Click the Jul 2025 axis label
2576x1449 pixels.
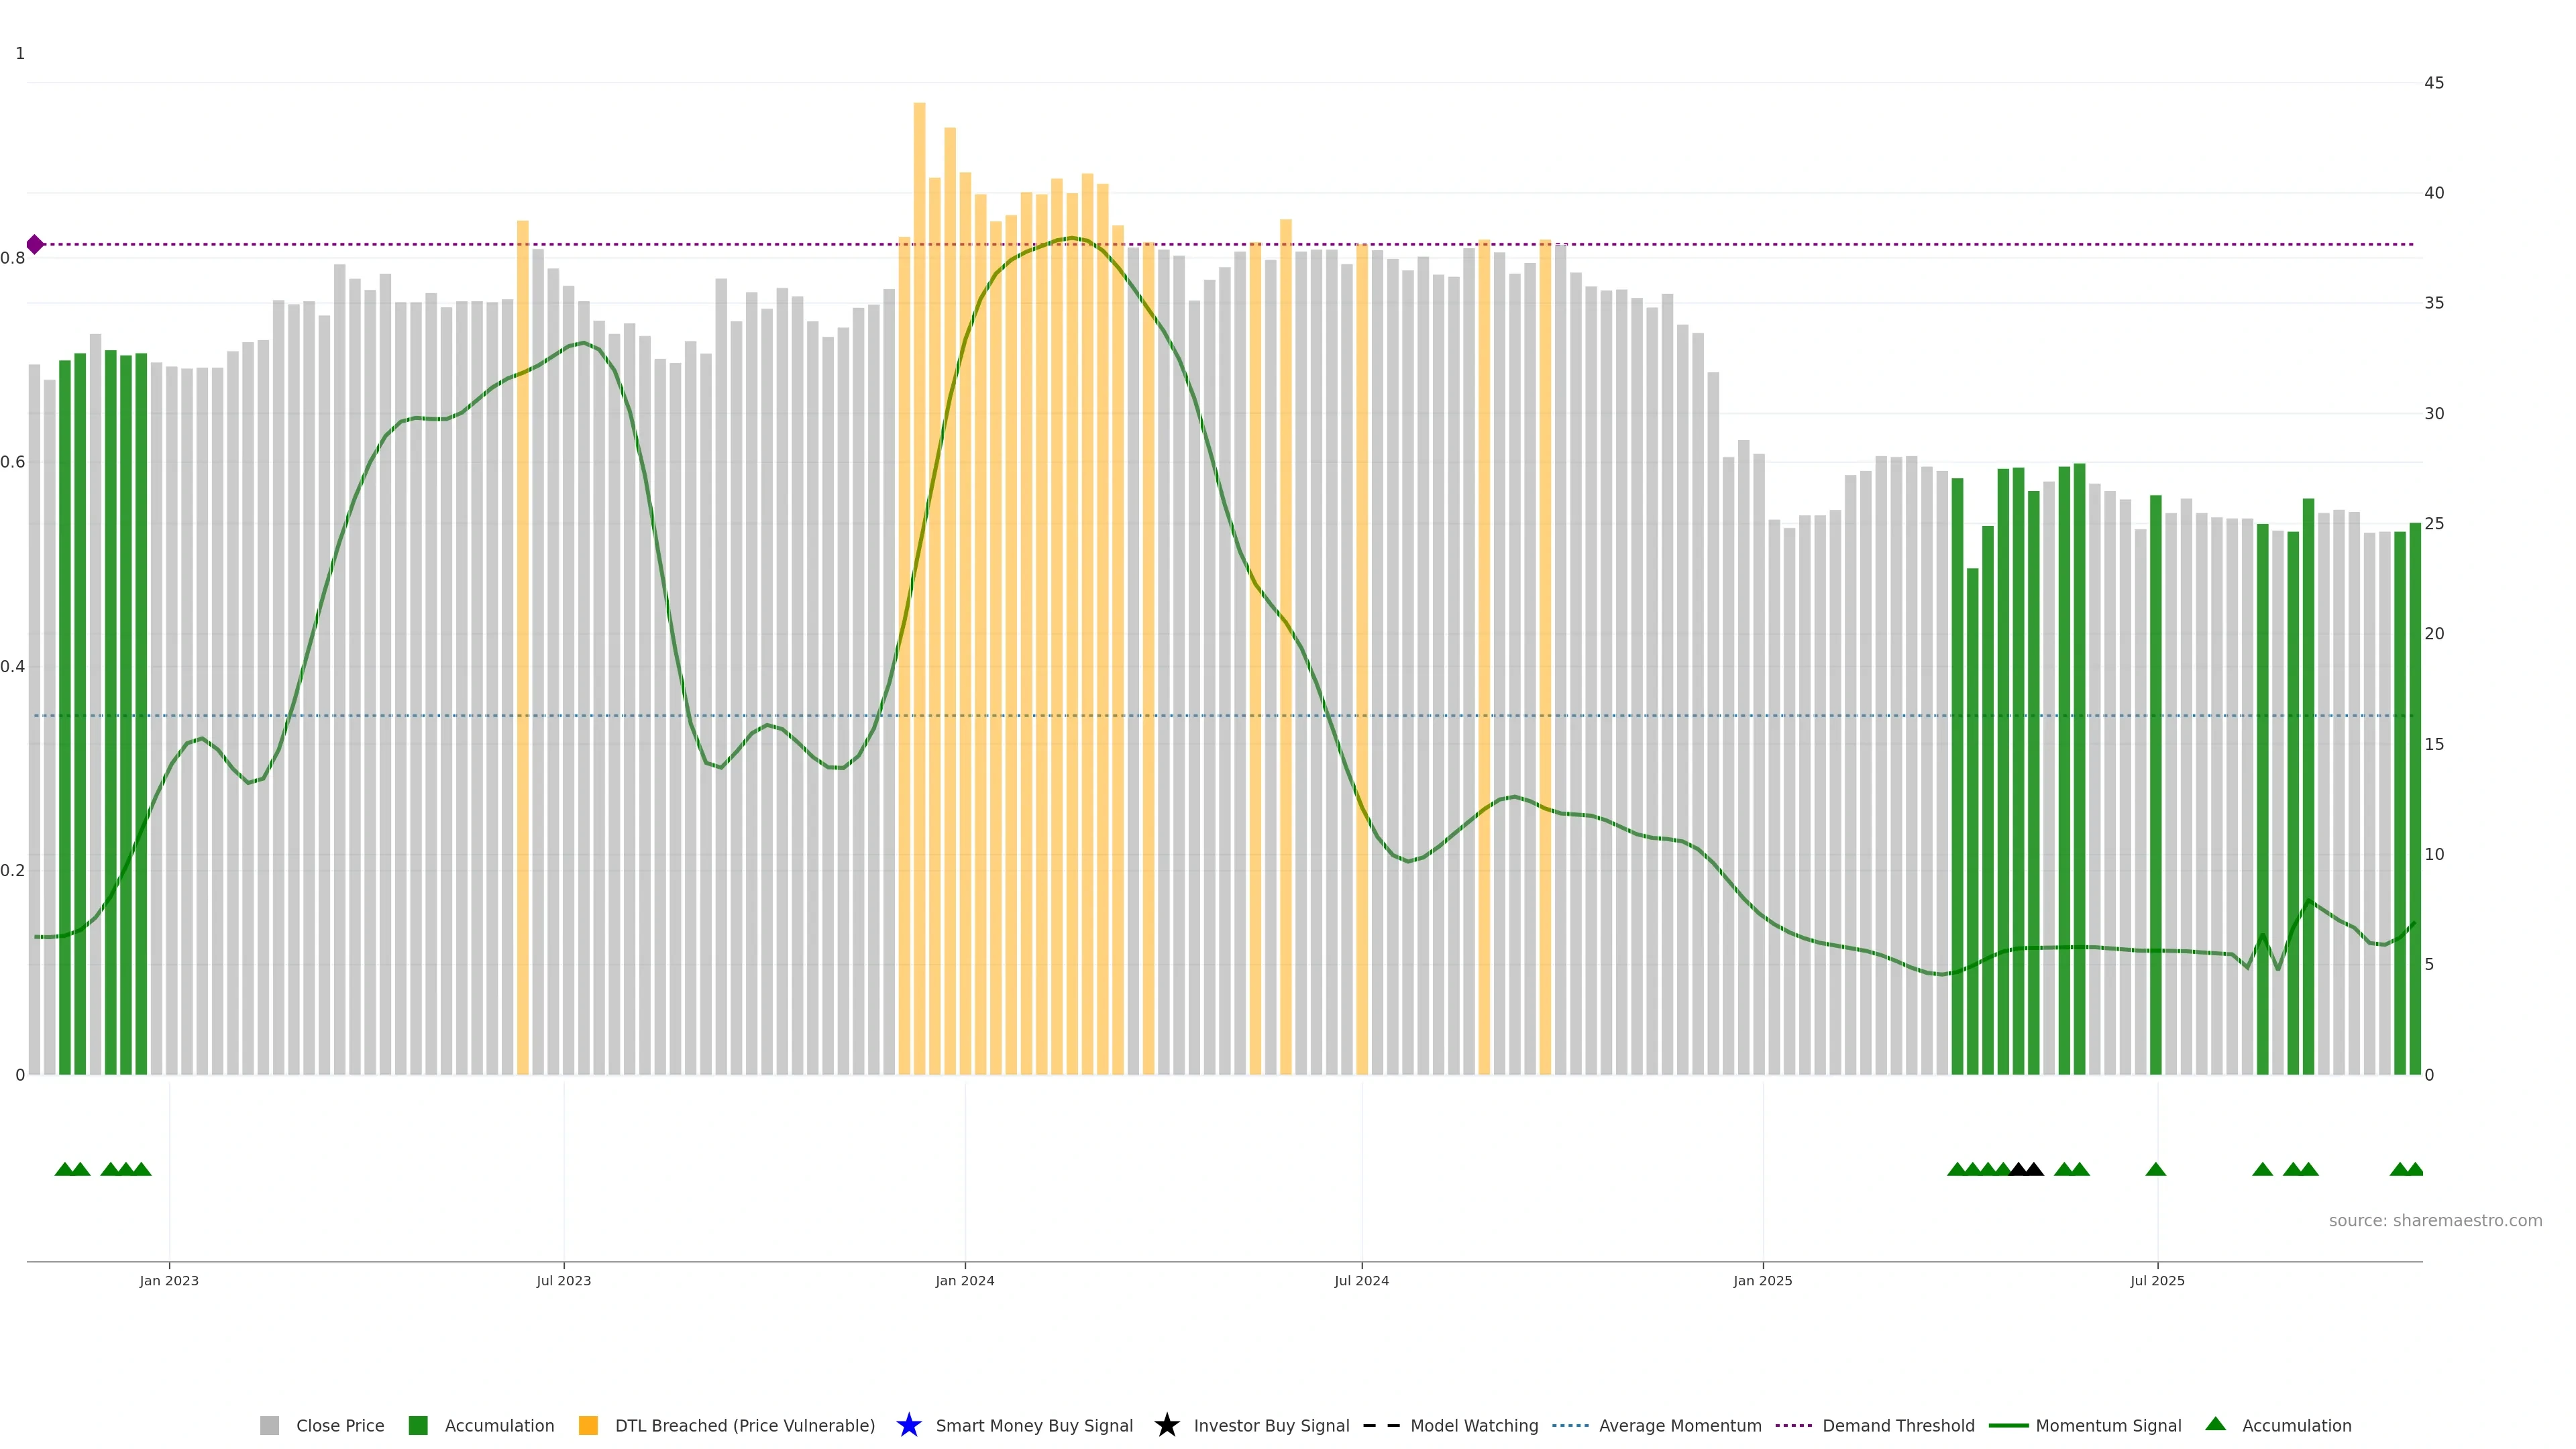coord(2157,1280)
